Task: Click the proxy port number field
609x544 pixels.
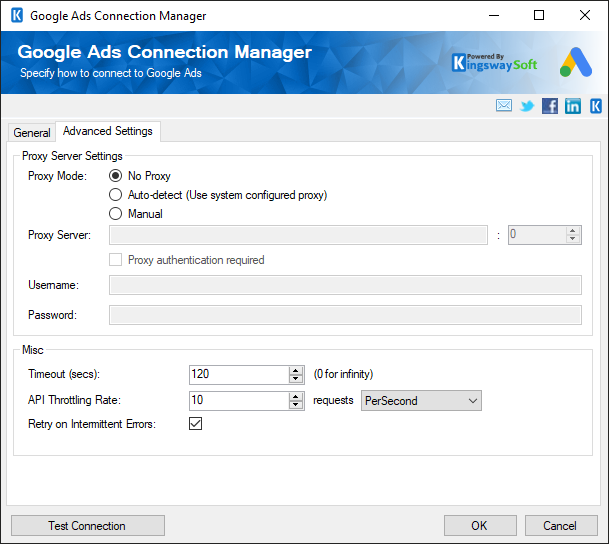Action: click(537, 235)
